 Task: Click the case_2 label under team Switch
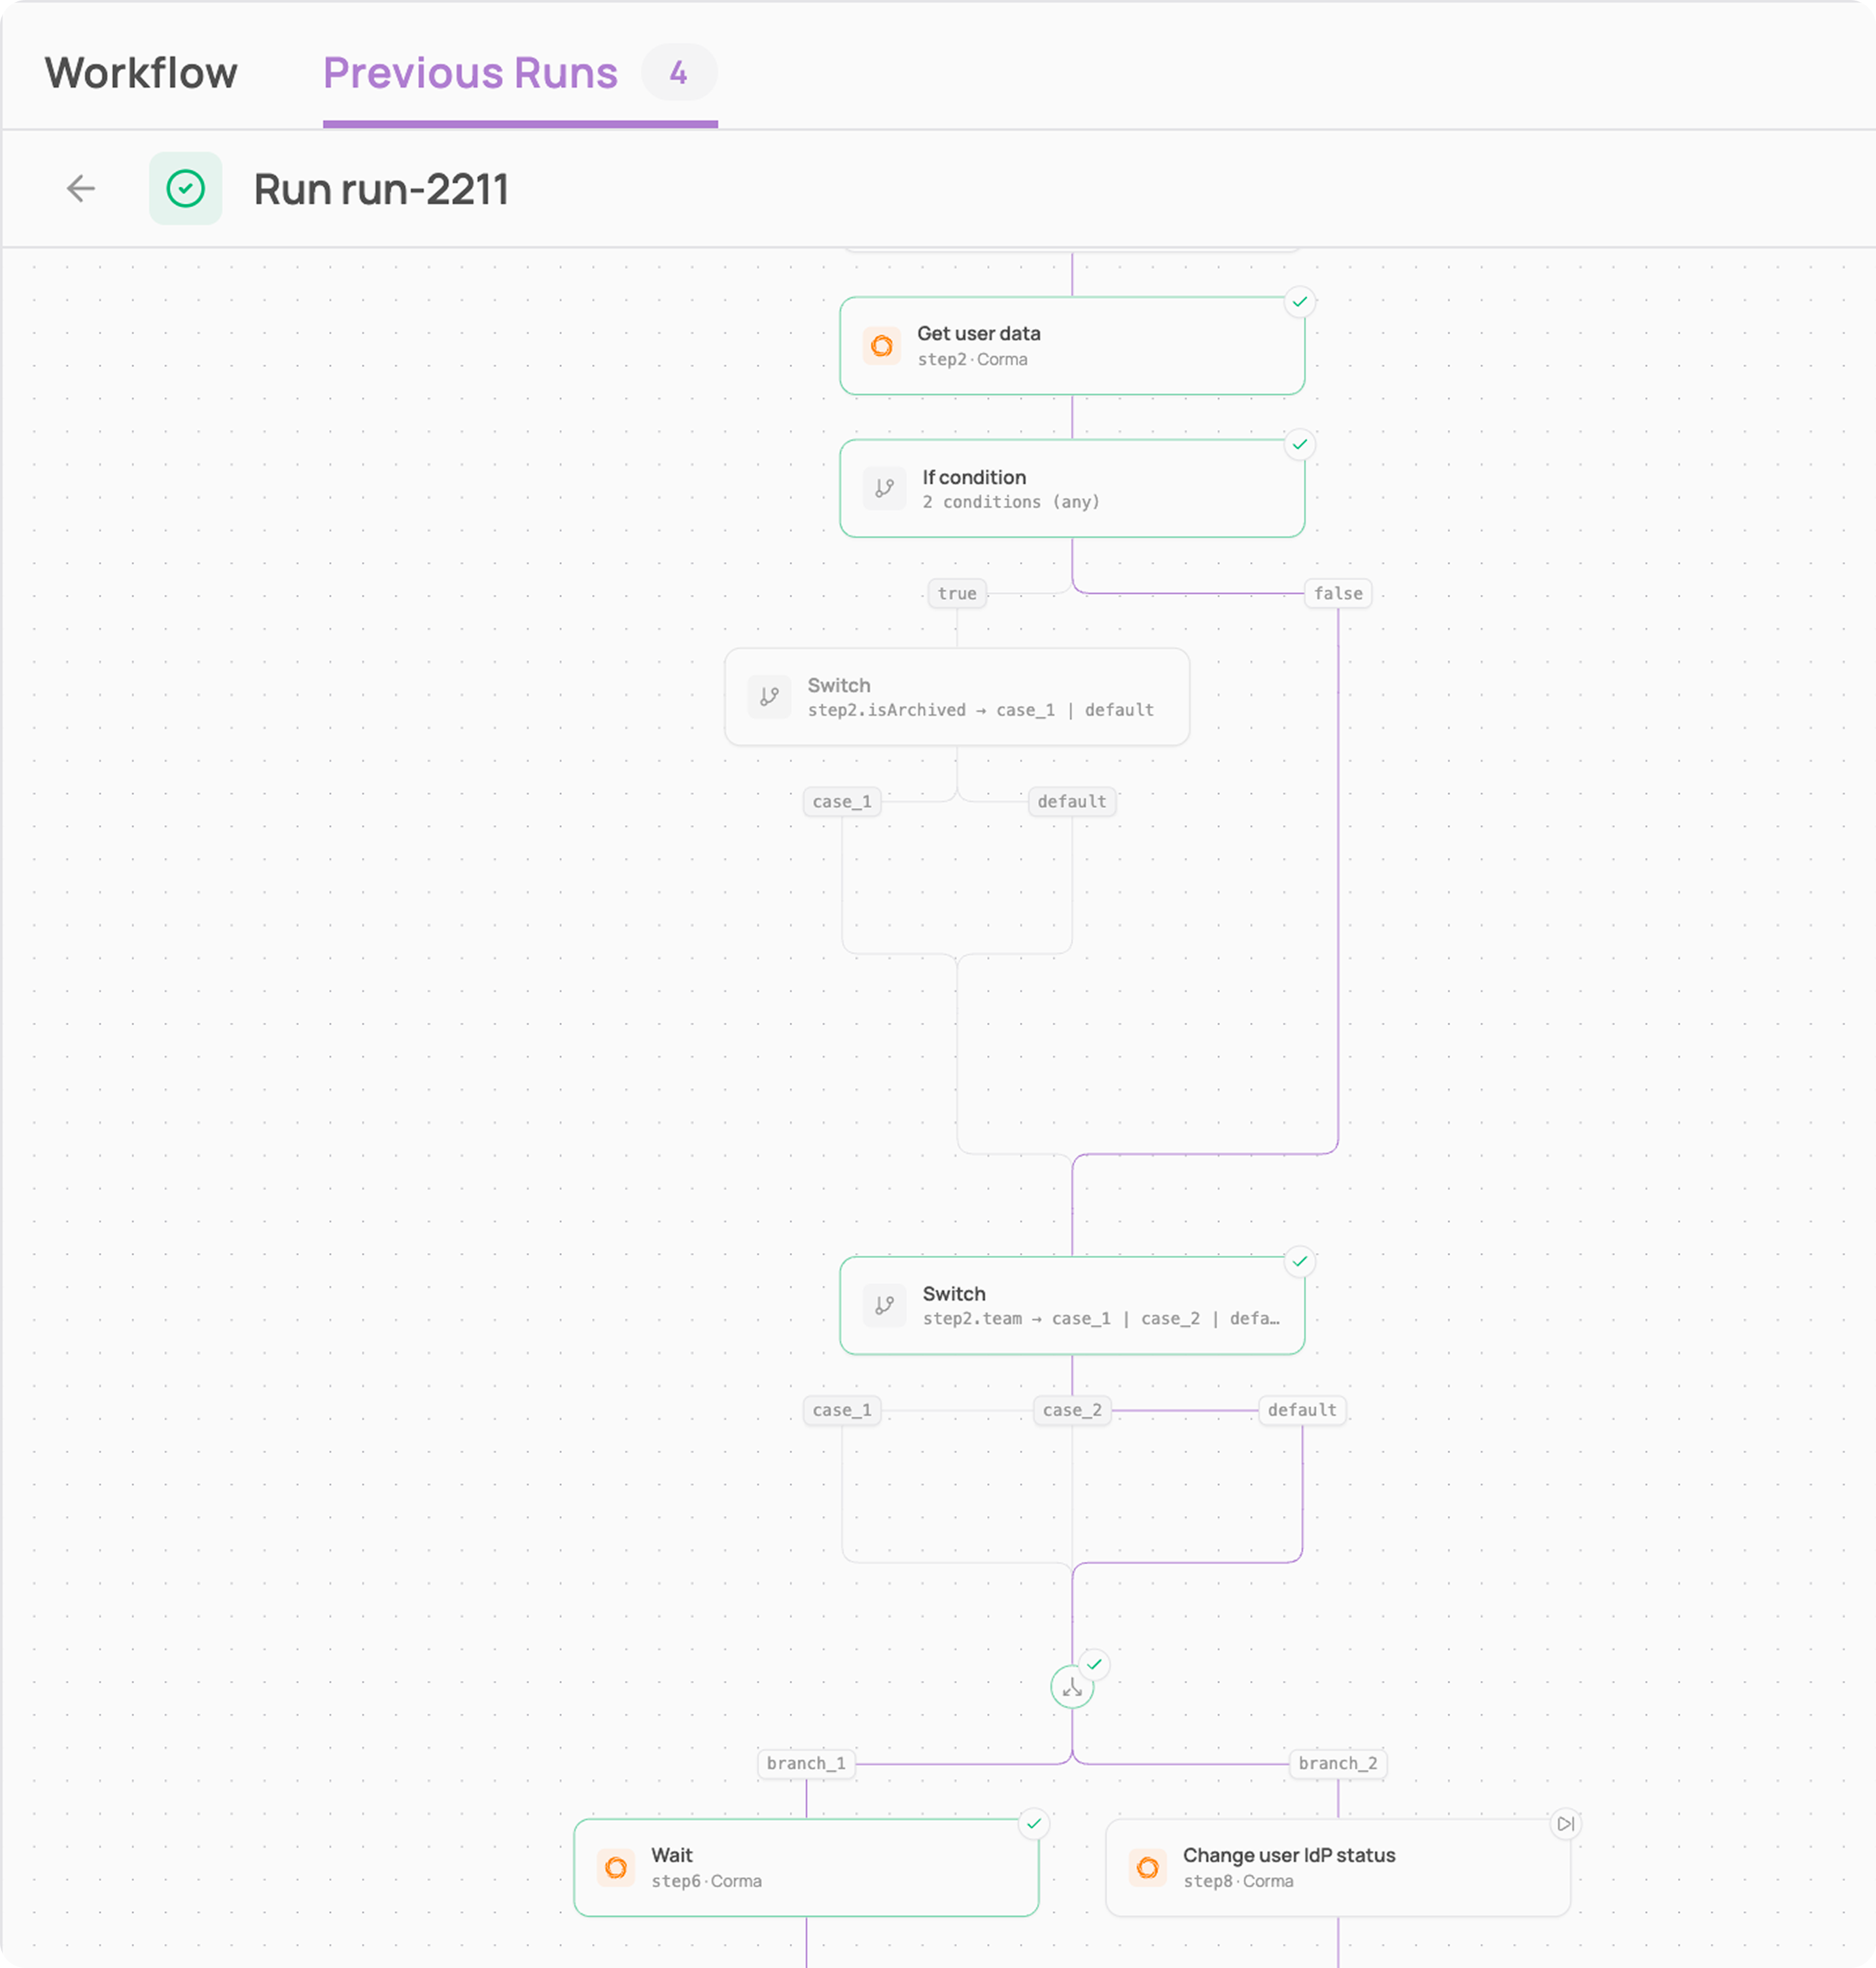tap(1072, 1410)
